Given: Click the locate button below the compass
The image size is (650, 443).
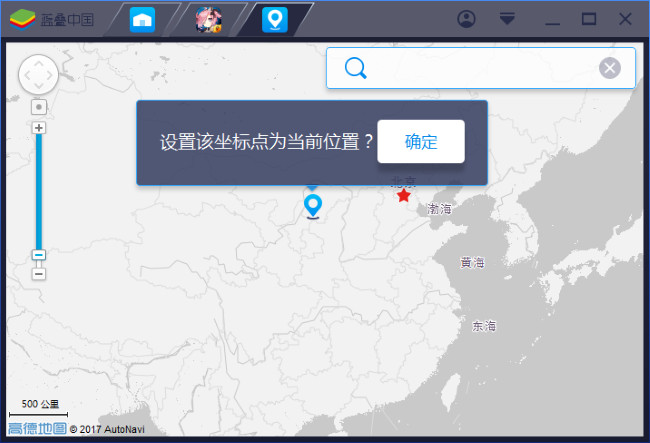Looking at the screenshot, I should [x=39, y=106].
